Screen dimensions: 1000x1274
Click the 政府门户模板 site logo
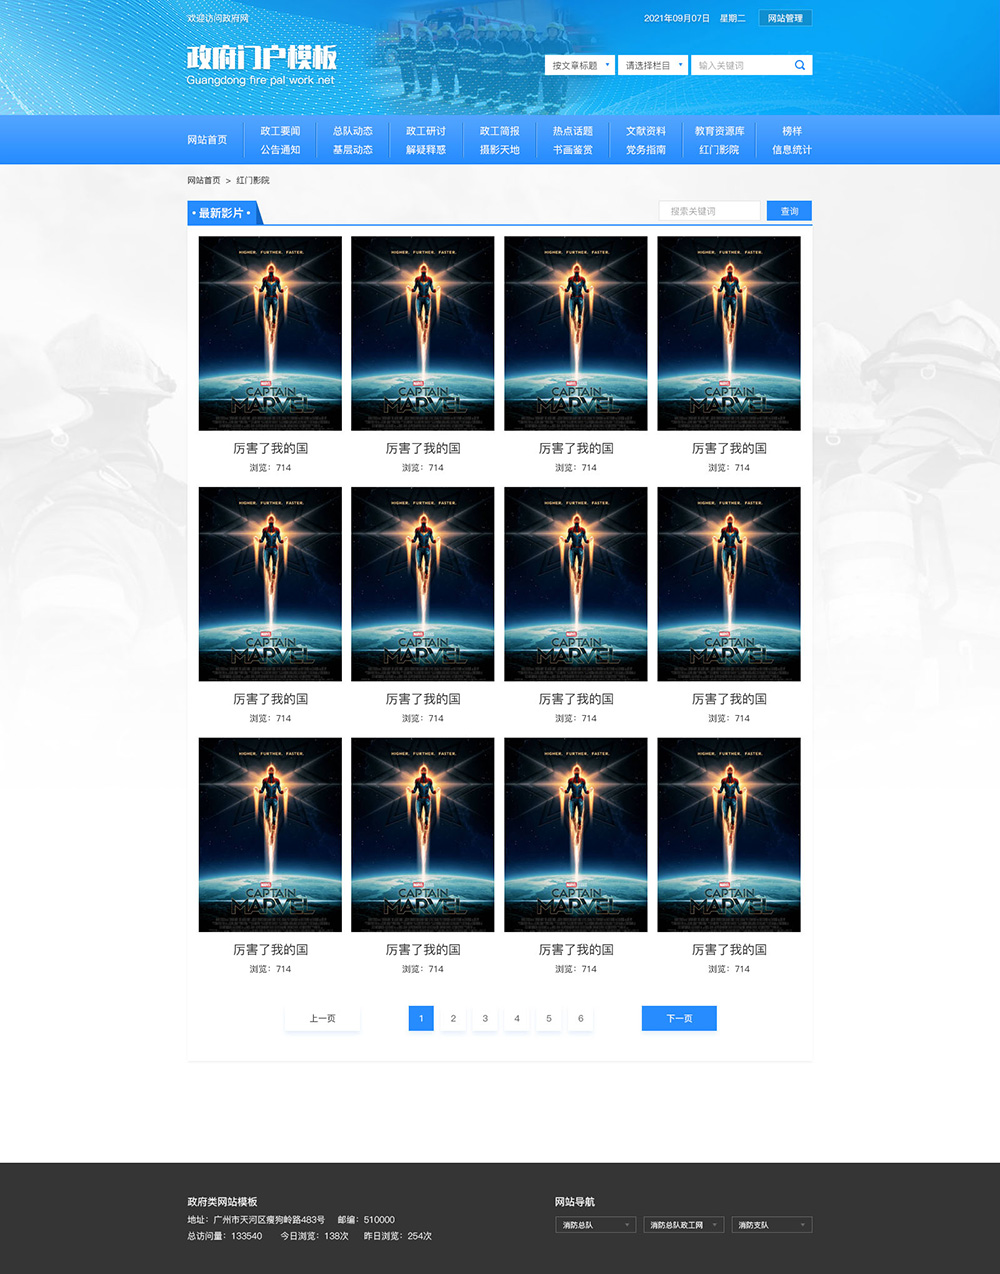pos(261,65)
